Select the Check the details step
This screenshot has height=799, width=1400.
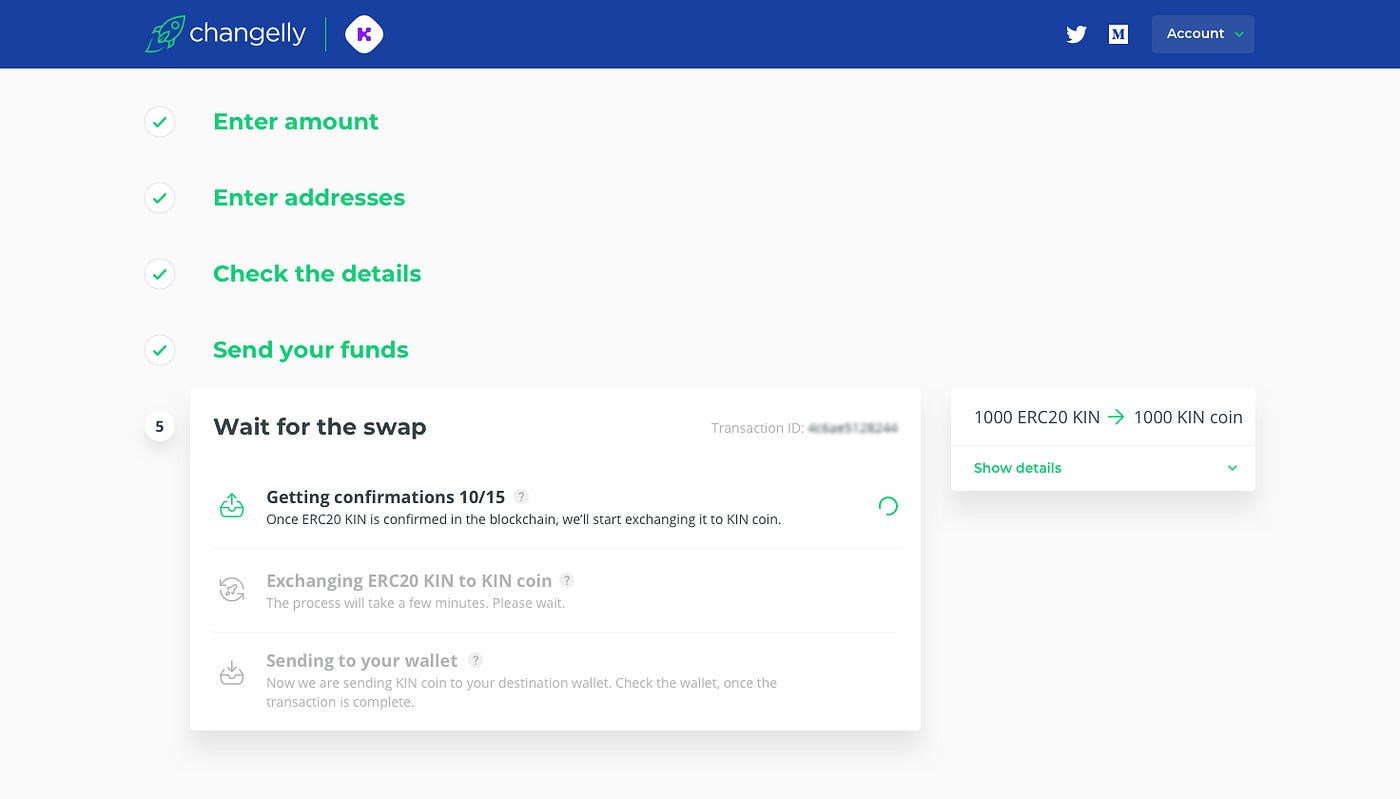[317, 273]
